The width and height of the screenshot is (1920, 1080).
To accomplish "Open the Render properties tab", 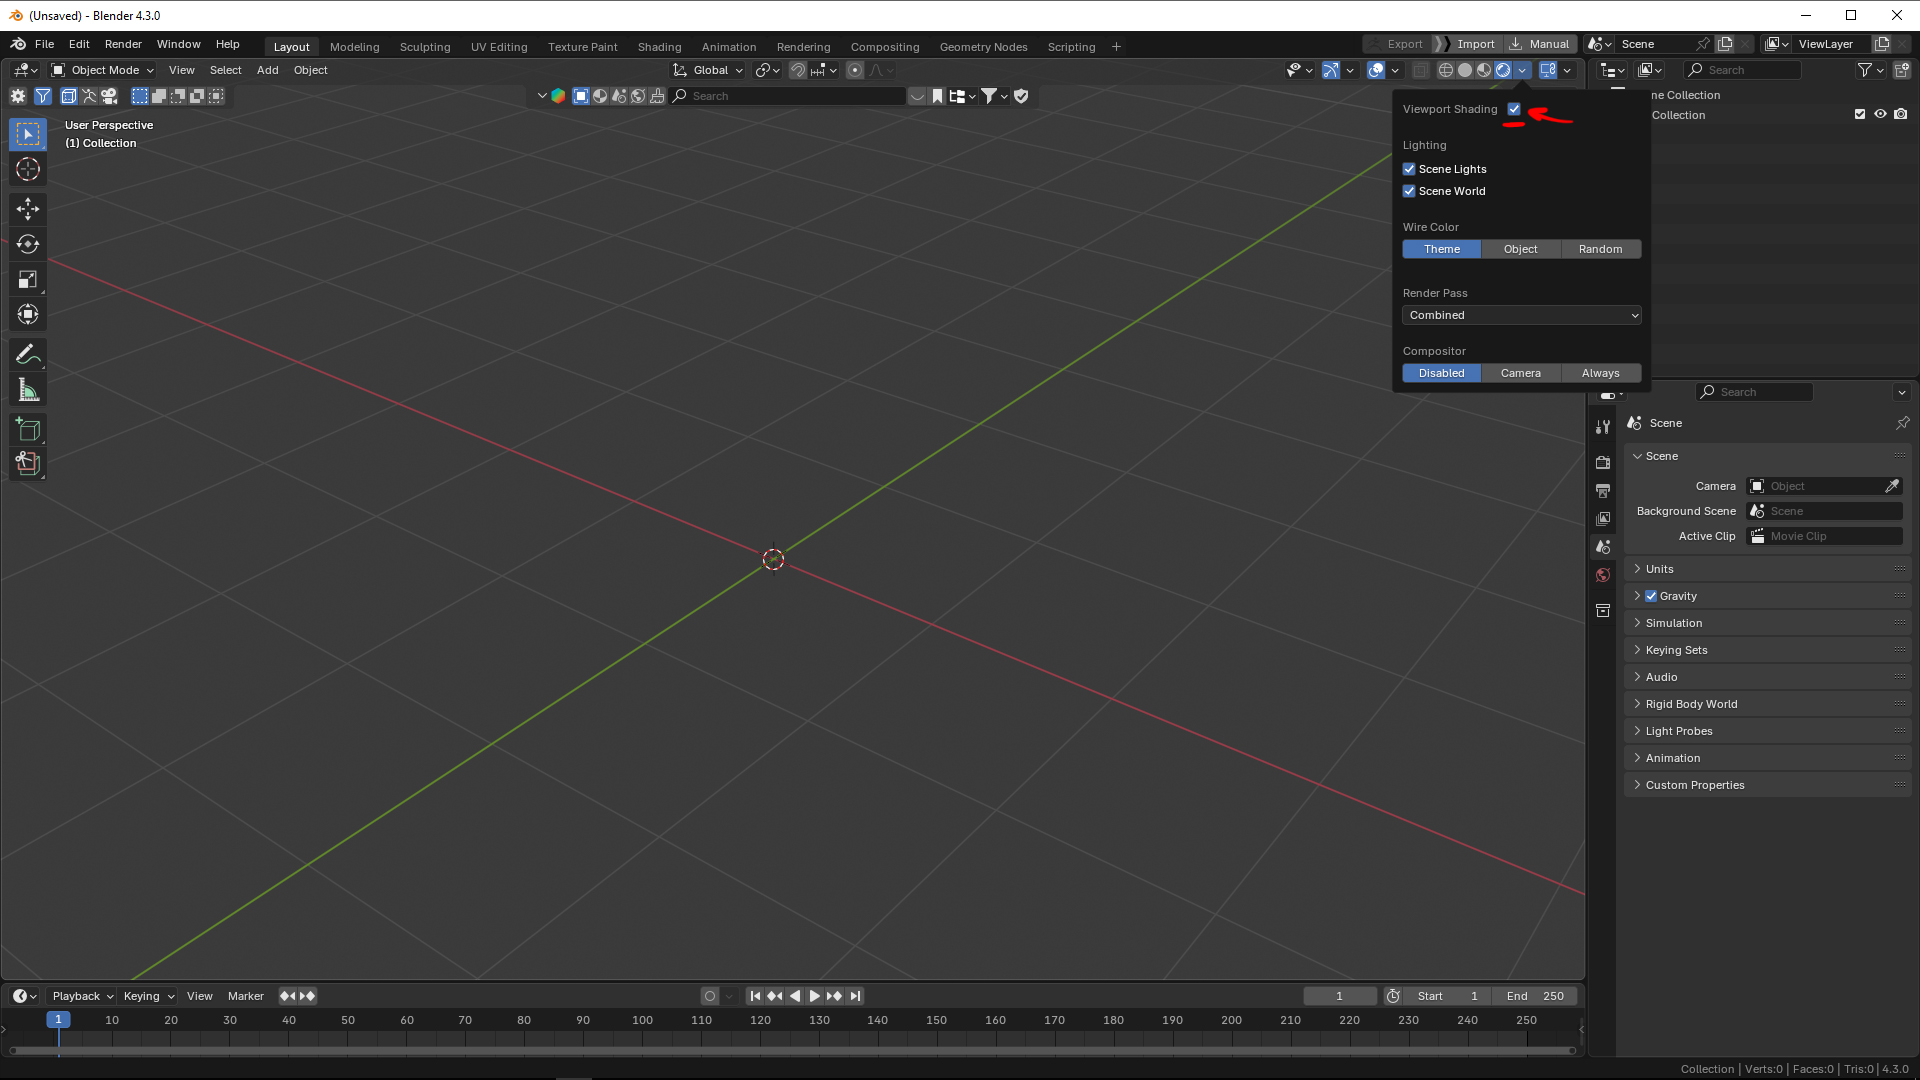I will [1603, 462].
